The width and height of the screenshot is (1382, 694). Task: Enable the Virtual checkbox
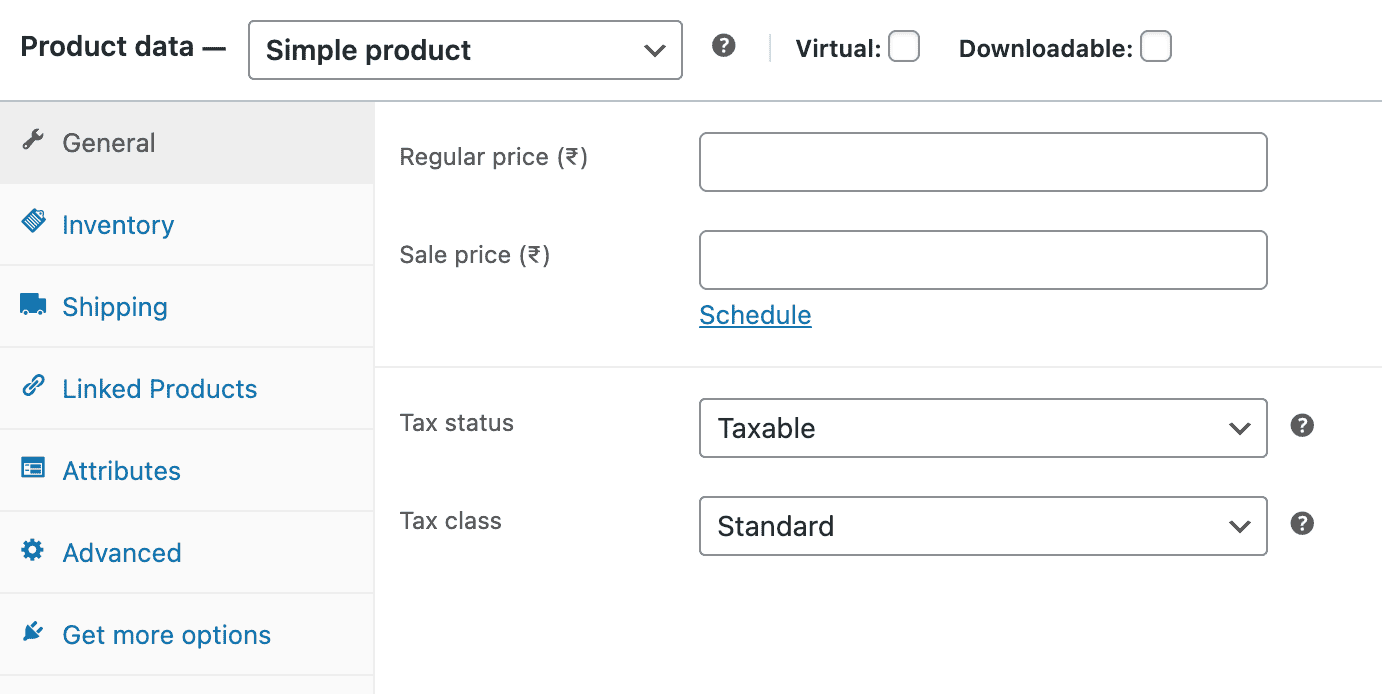[x=903, y=46]
